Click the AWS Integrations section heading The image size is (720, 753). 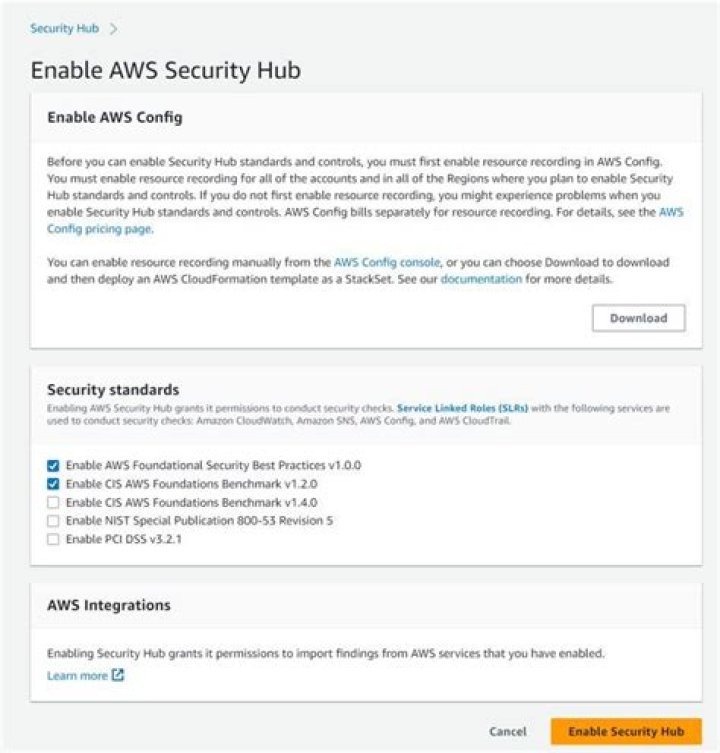pyautogui.click(x=109, y=605)
